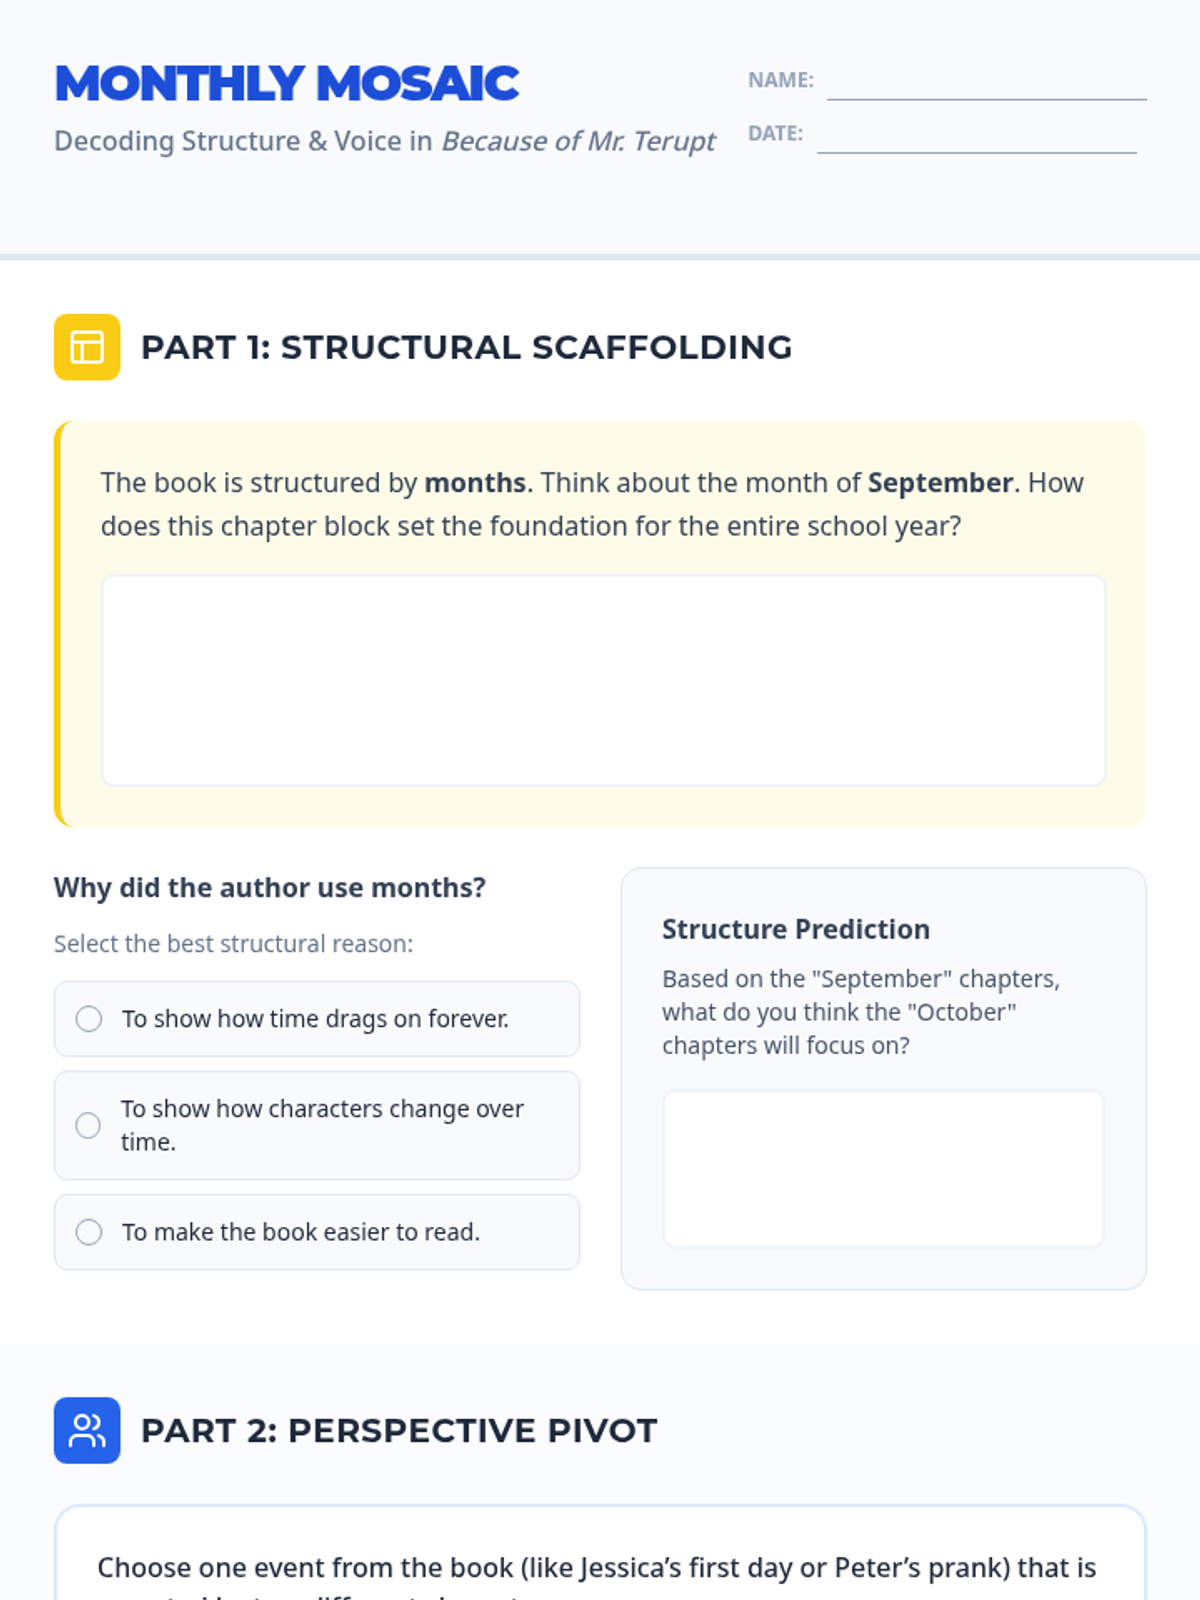
Task: Click the Name line to enter a name
Action: coord(986,84)
